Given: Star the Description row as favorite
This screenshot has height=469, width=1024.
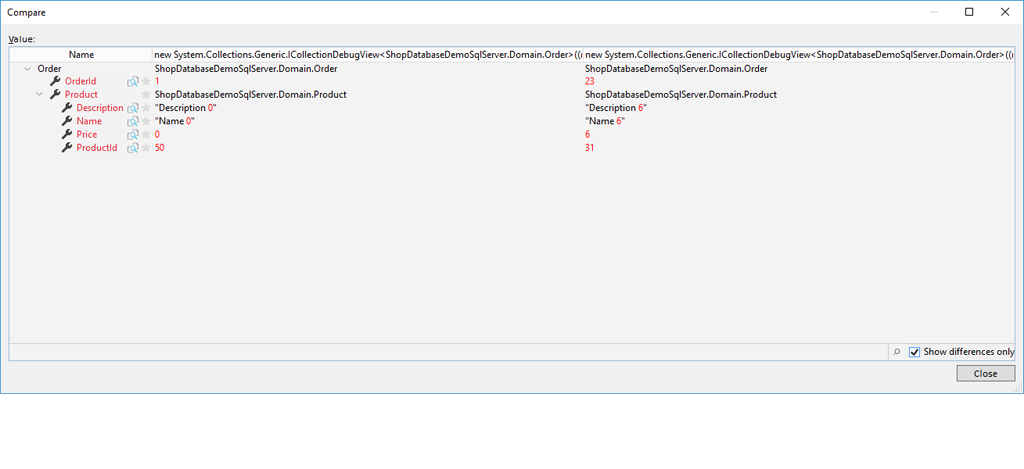Looking at the screenshot, I should click(146, 108).
